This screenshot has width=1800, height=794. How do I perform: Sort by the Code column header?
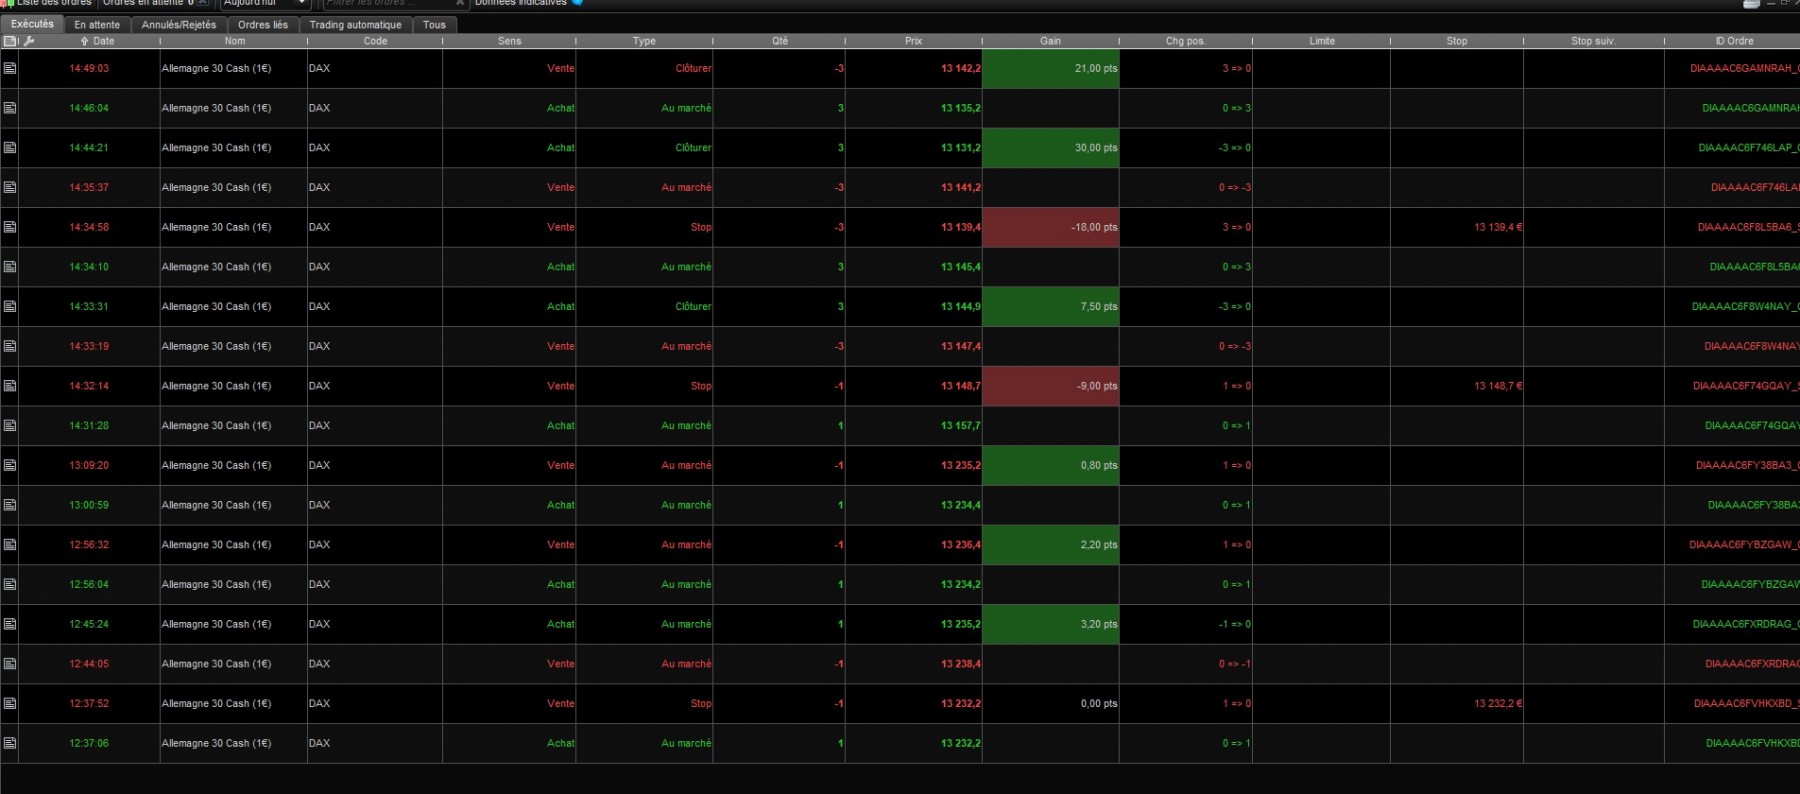375,41
